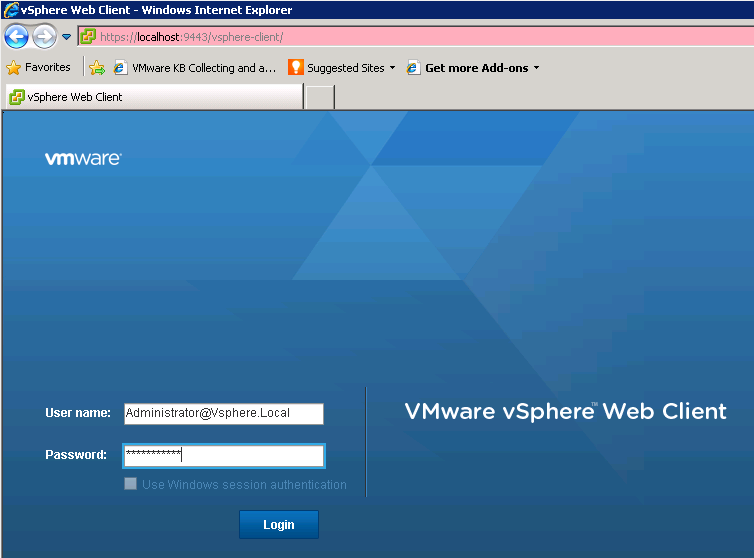Click the Add to Favorites Bar icon
This screenshot has height=558, width=754.
coord(97,68)
